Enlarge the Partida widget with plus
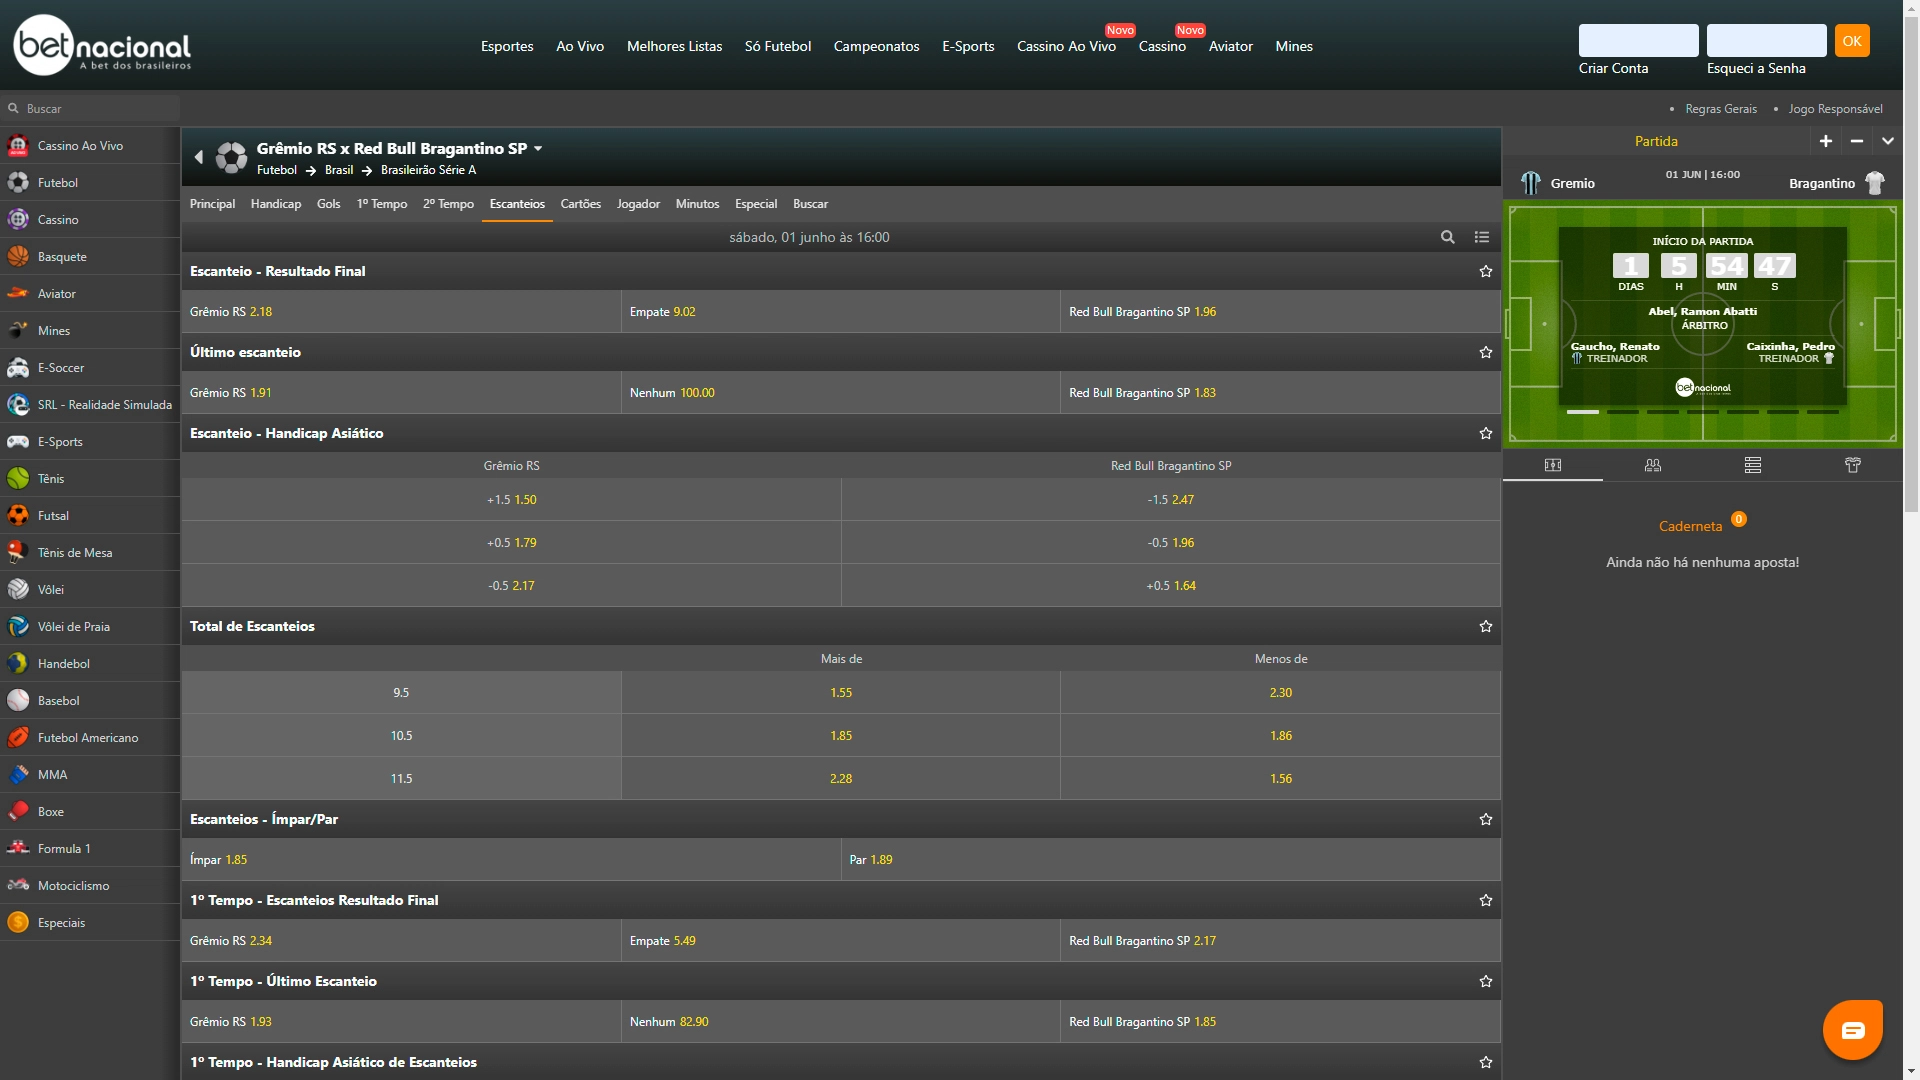 pyautogui.click(x=1826, y=141)
